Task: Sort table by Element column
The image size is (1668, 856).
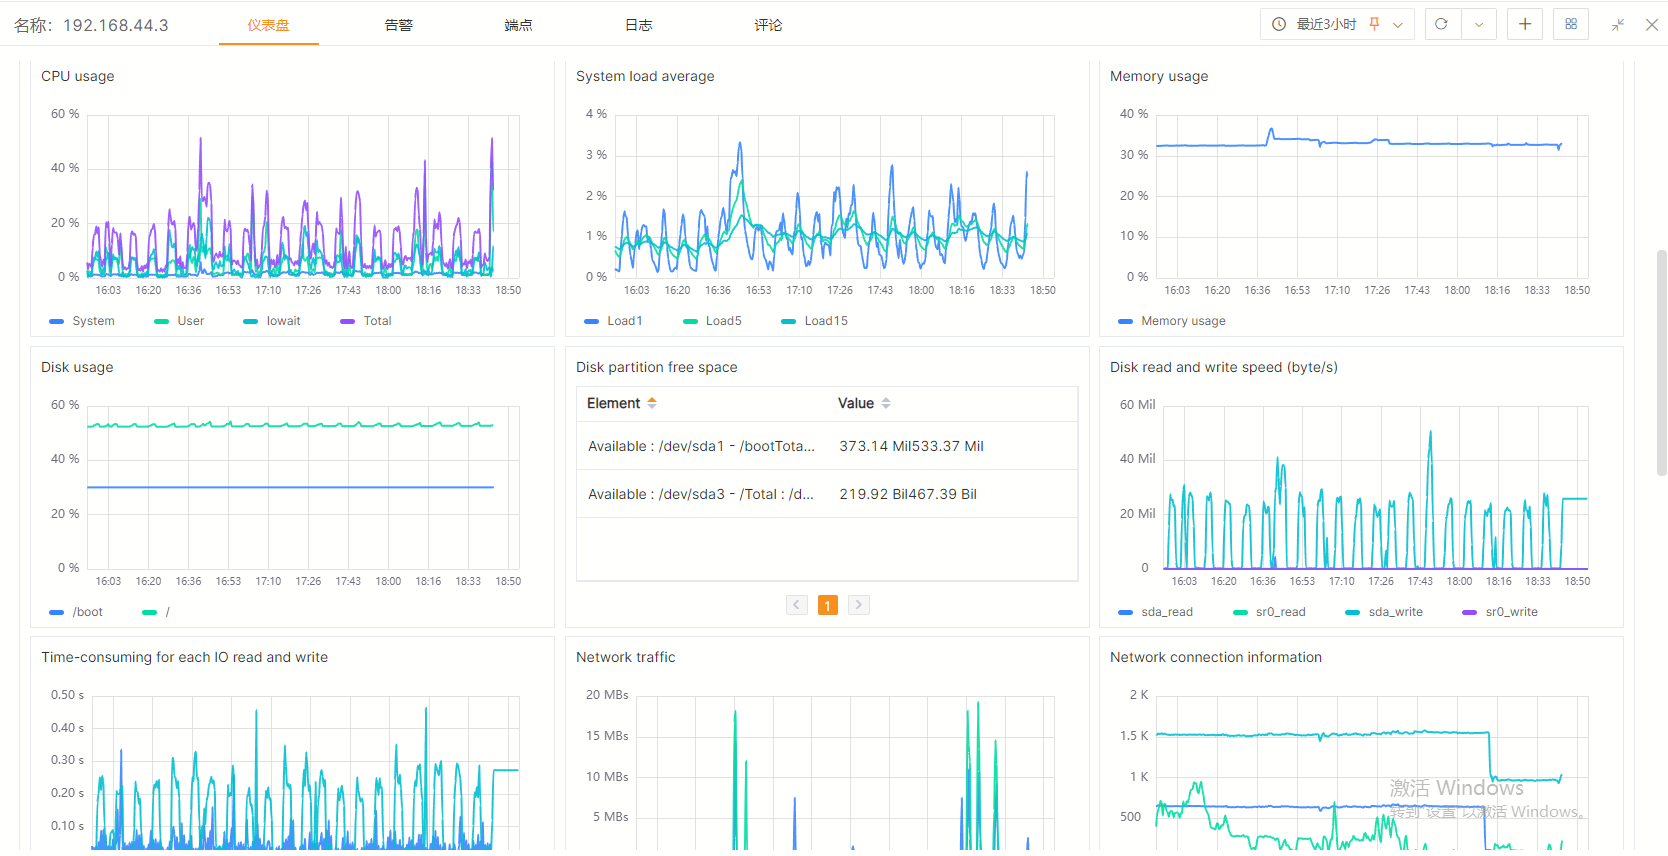Action: tap(652, 403)
